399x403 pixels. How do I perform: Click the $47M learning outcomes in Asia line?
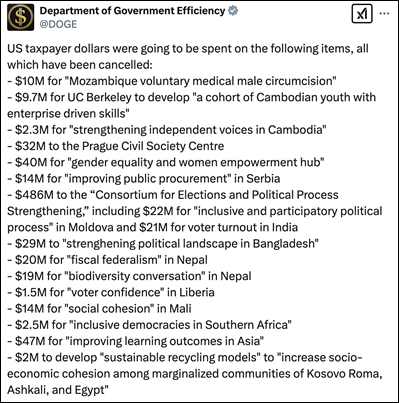click(x=136, y=341)
